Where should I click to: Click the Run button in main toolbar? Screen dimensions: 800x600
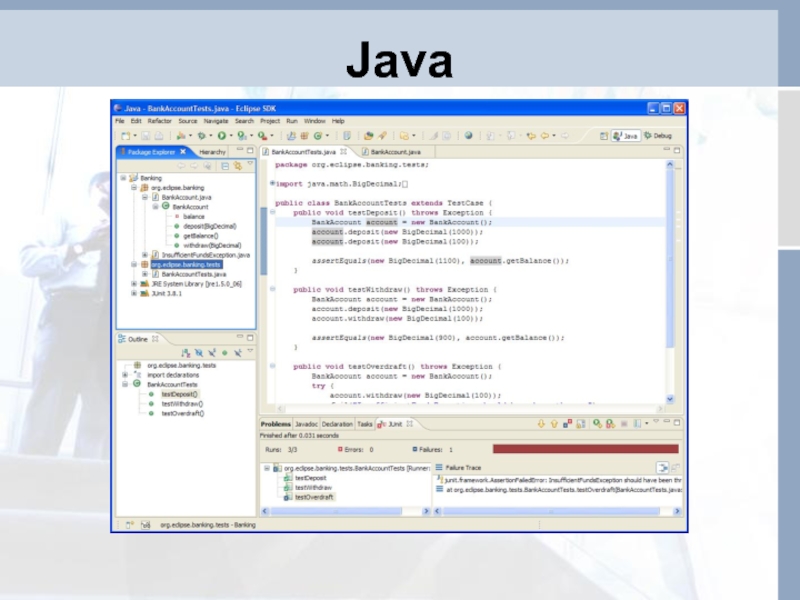click(x=222, y=135)
